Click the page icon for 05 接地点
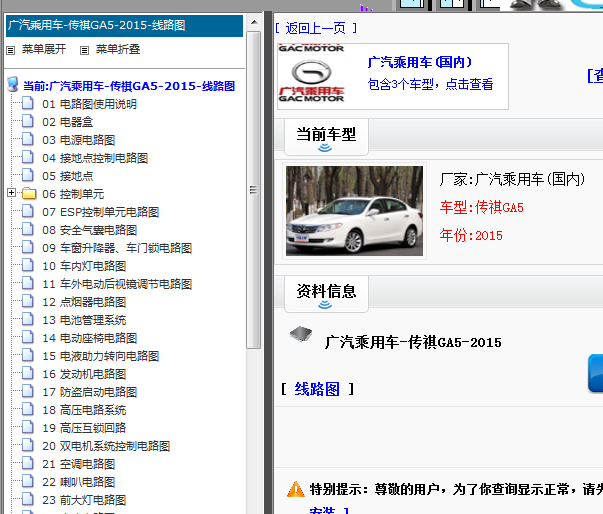 pos(28,175)
